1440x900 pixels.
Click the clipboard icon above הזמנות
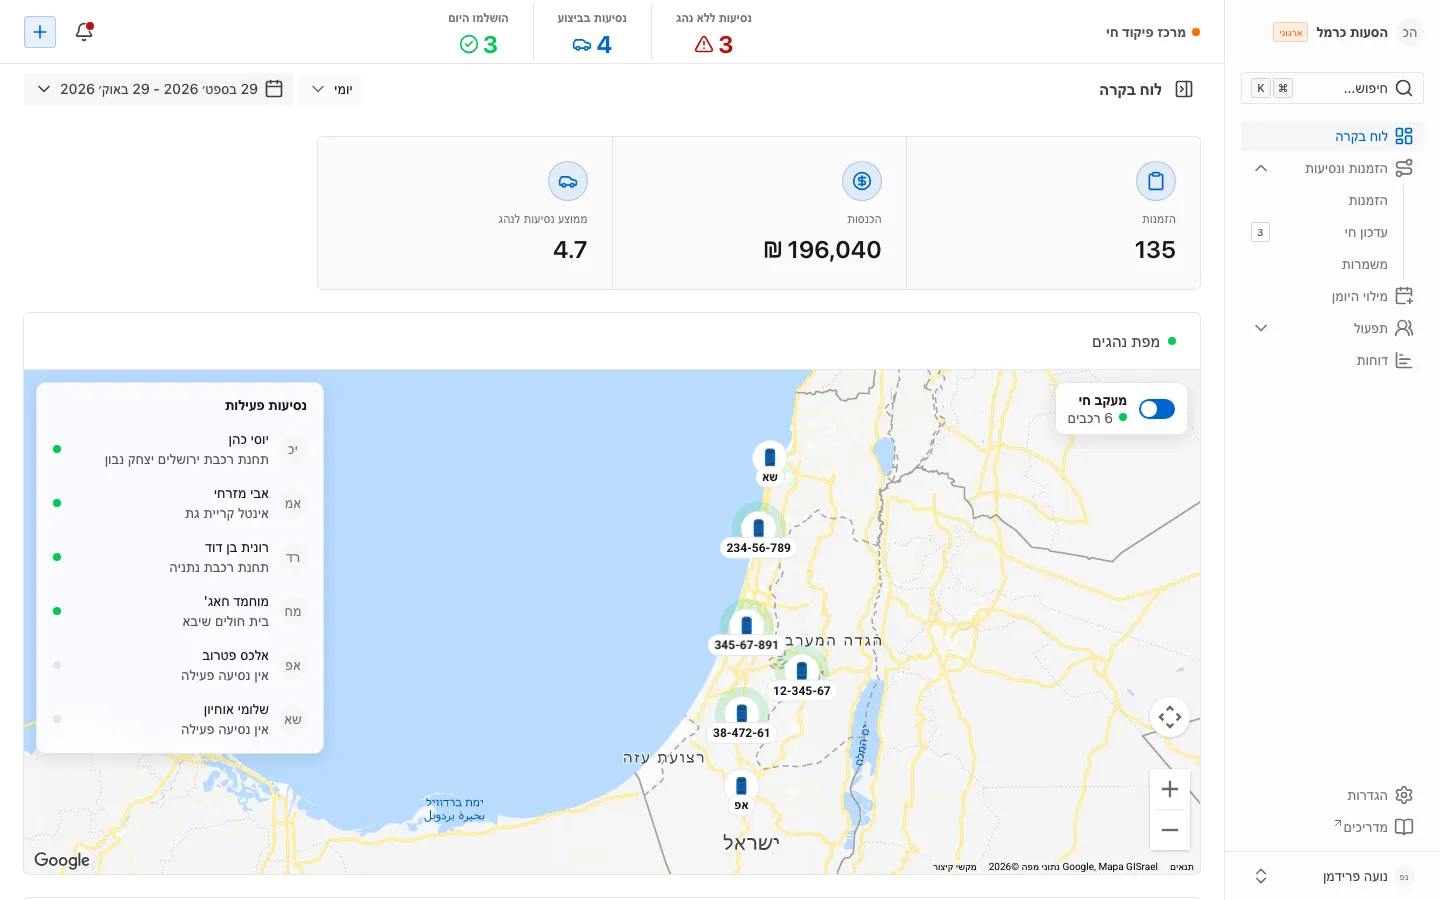(1156, 181)
